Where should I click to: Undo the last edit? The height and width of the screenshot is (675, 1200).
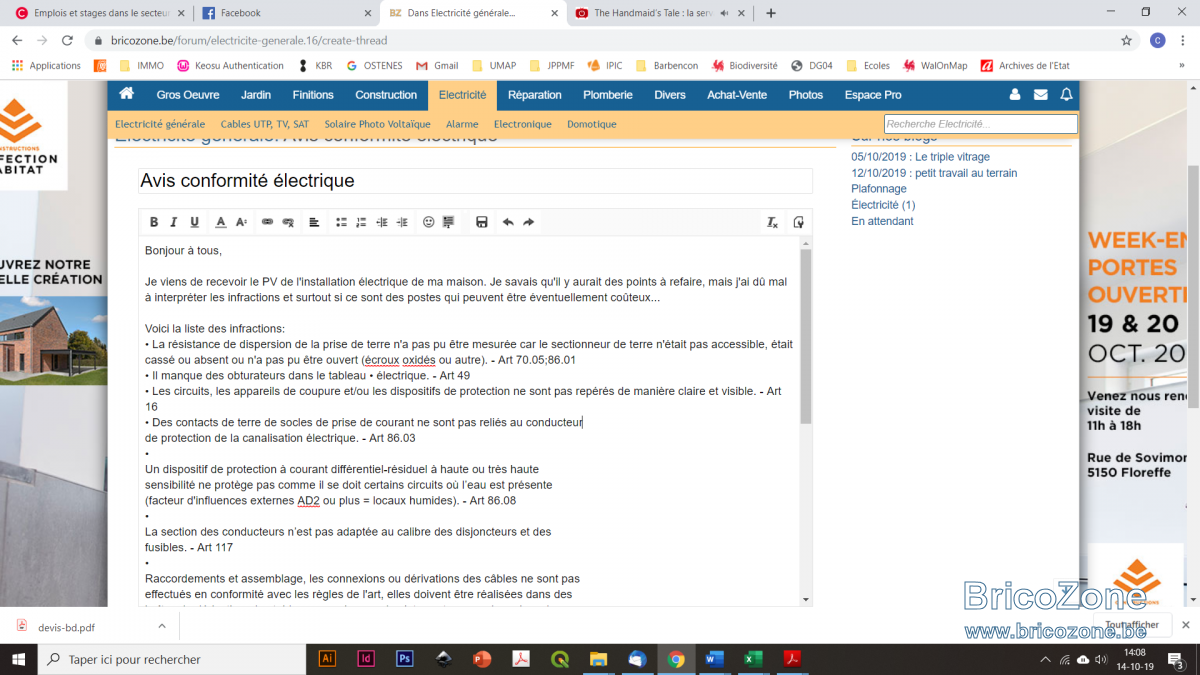pyautogui.click(x=508, y=222)
